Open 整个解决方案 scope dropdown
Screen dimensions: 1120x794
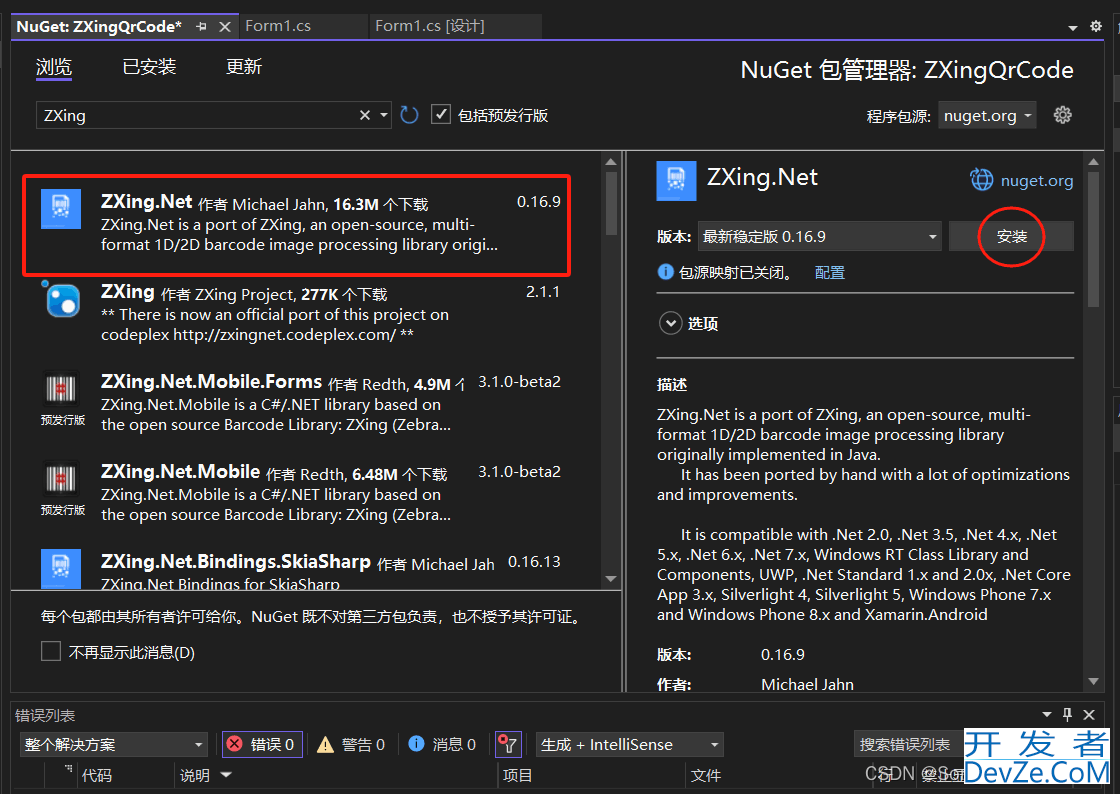pos(114,745)
